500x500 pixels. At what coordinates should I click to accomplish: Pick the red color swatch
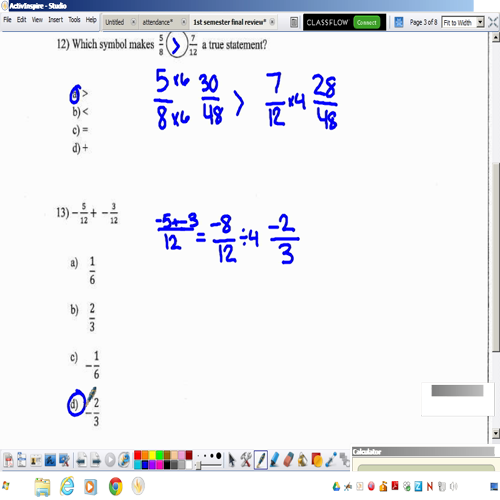[137, 455]
